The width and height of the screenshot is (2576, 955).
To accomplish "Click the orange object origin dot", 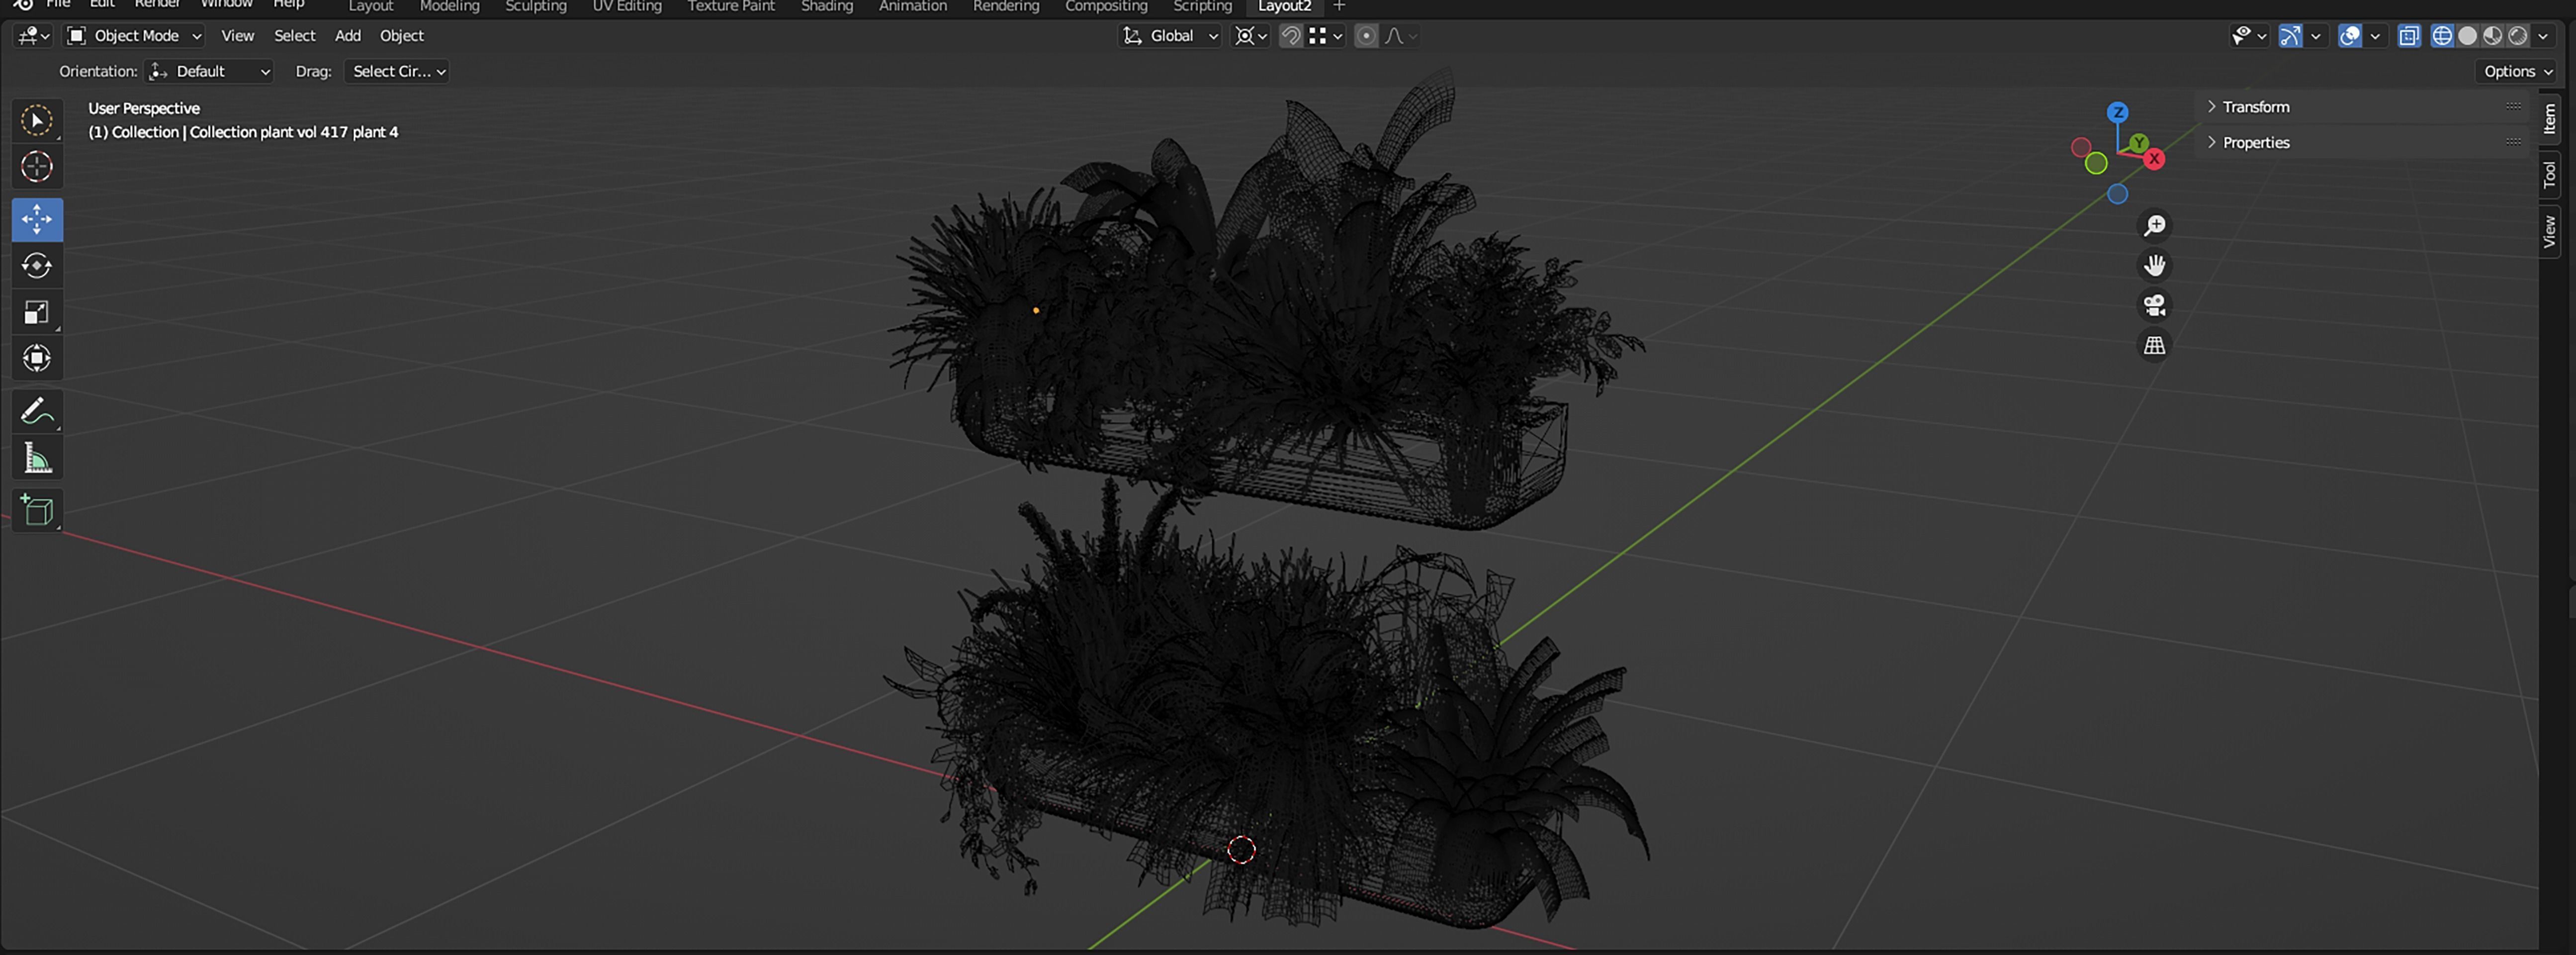I will [x=1035, y=311].
